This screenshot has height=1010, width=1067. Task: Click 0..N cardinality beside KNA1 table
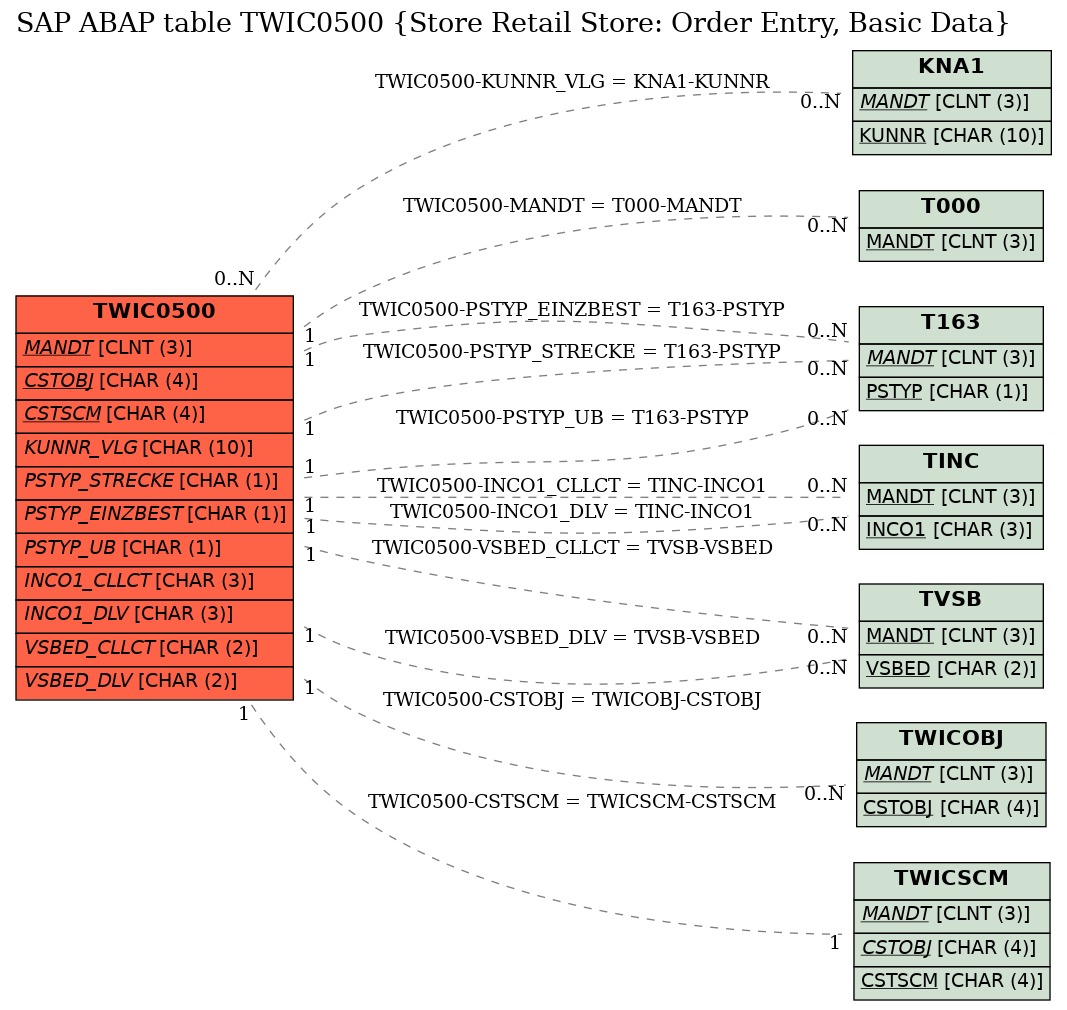(820, 102)
